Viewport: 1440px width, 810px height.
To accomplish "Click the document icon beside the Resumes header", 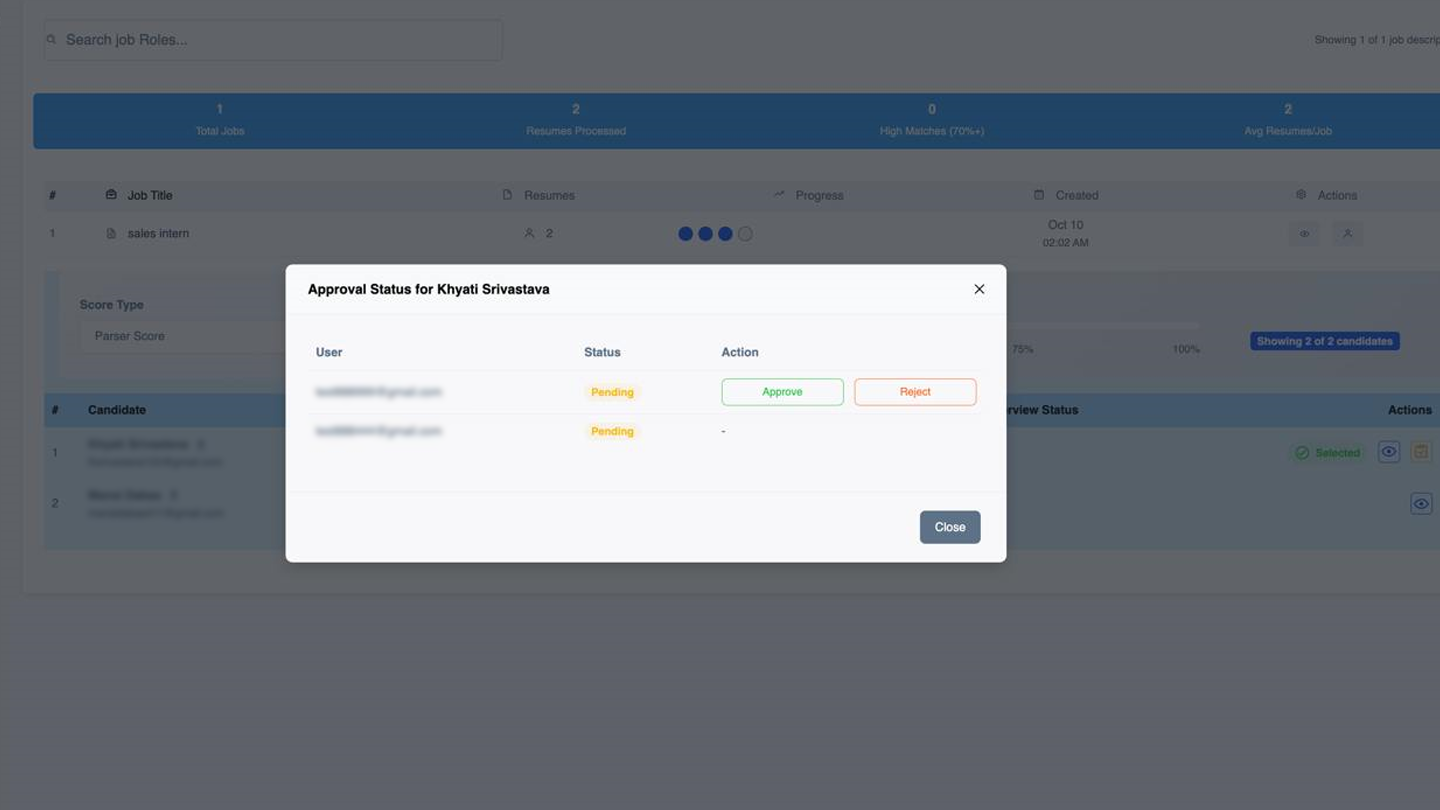I will [507, 195].
